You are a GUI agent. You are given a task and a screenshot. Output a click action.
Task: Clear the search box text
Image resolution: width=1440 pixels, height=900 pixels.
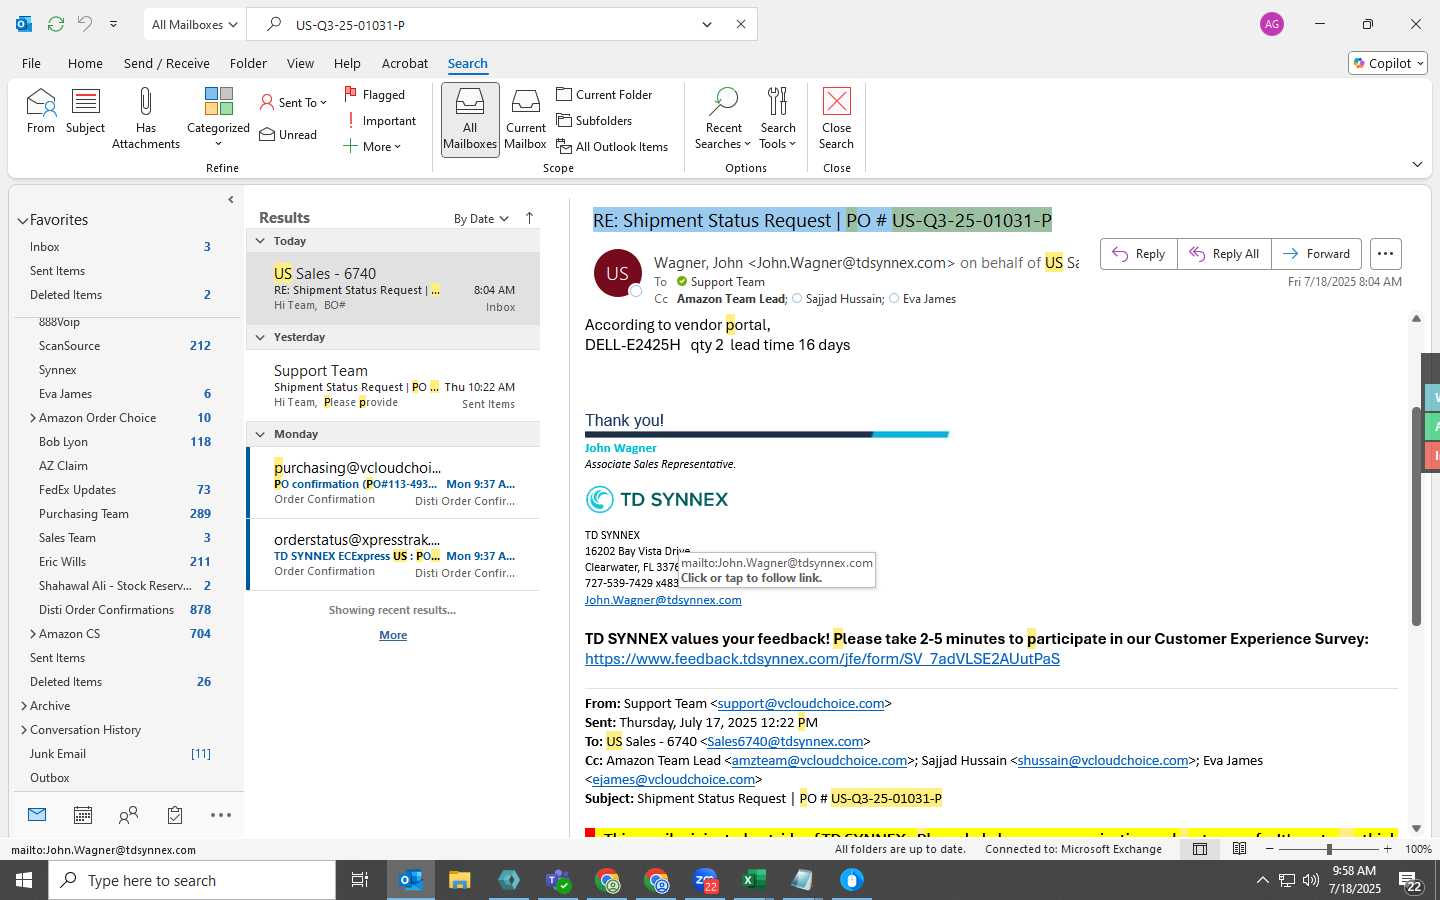[x=741, y=24]
